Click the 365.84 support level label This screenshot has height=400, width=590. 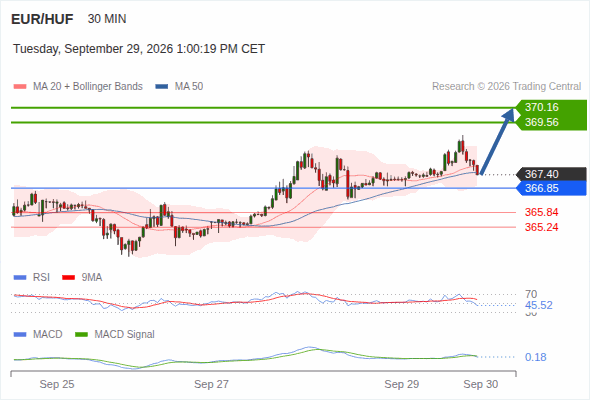pos(541,213)
